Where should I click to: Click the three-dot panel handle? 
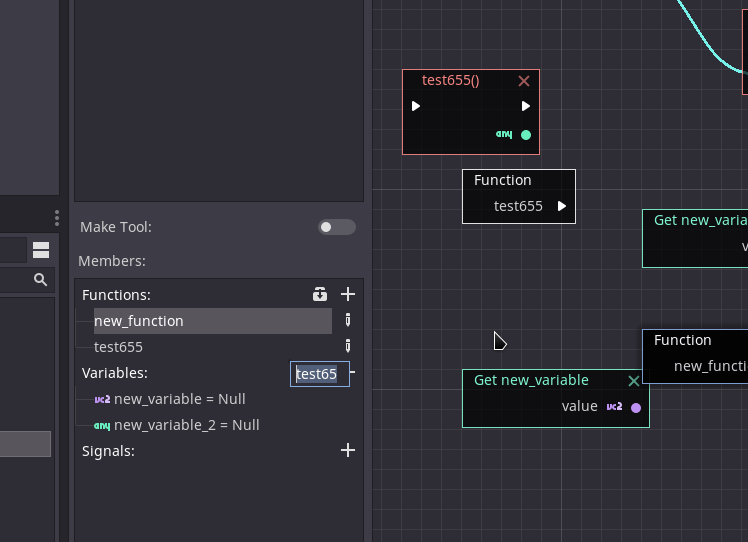coord(57,218)
